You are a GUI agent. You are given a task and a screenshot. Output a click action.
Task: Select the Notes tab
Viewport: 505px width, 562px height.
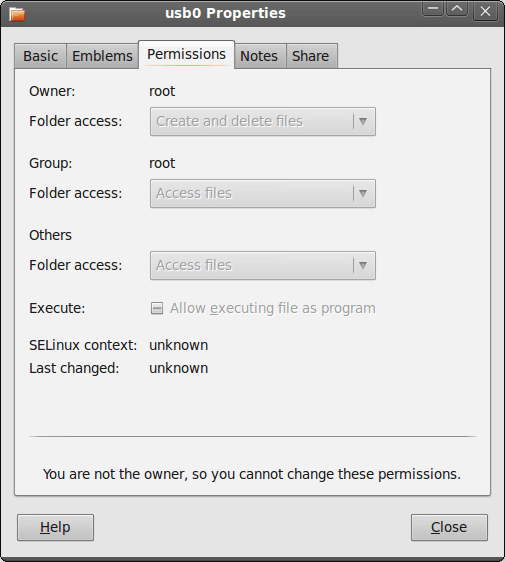pyautogui.click(x=259, y=56)
